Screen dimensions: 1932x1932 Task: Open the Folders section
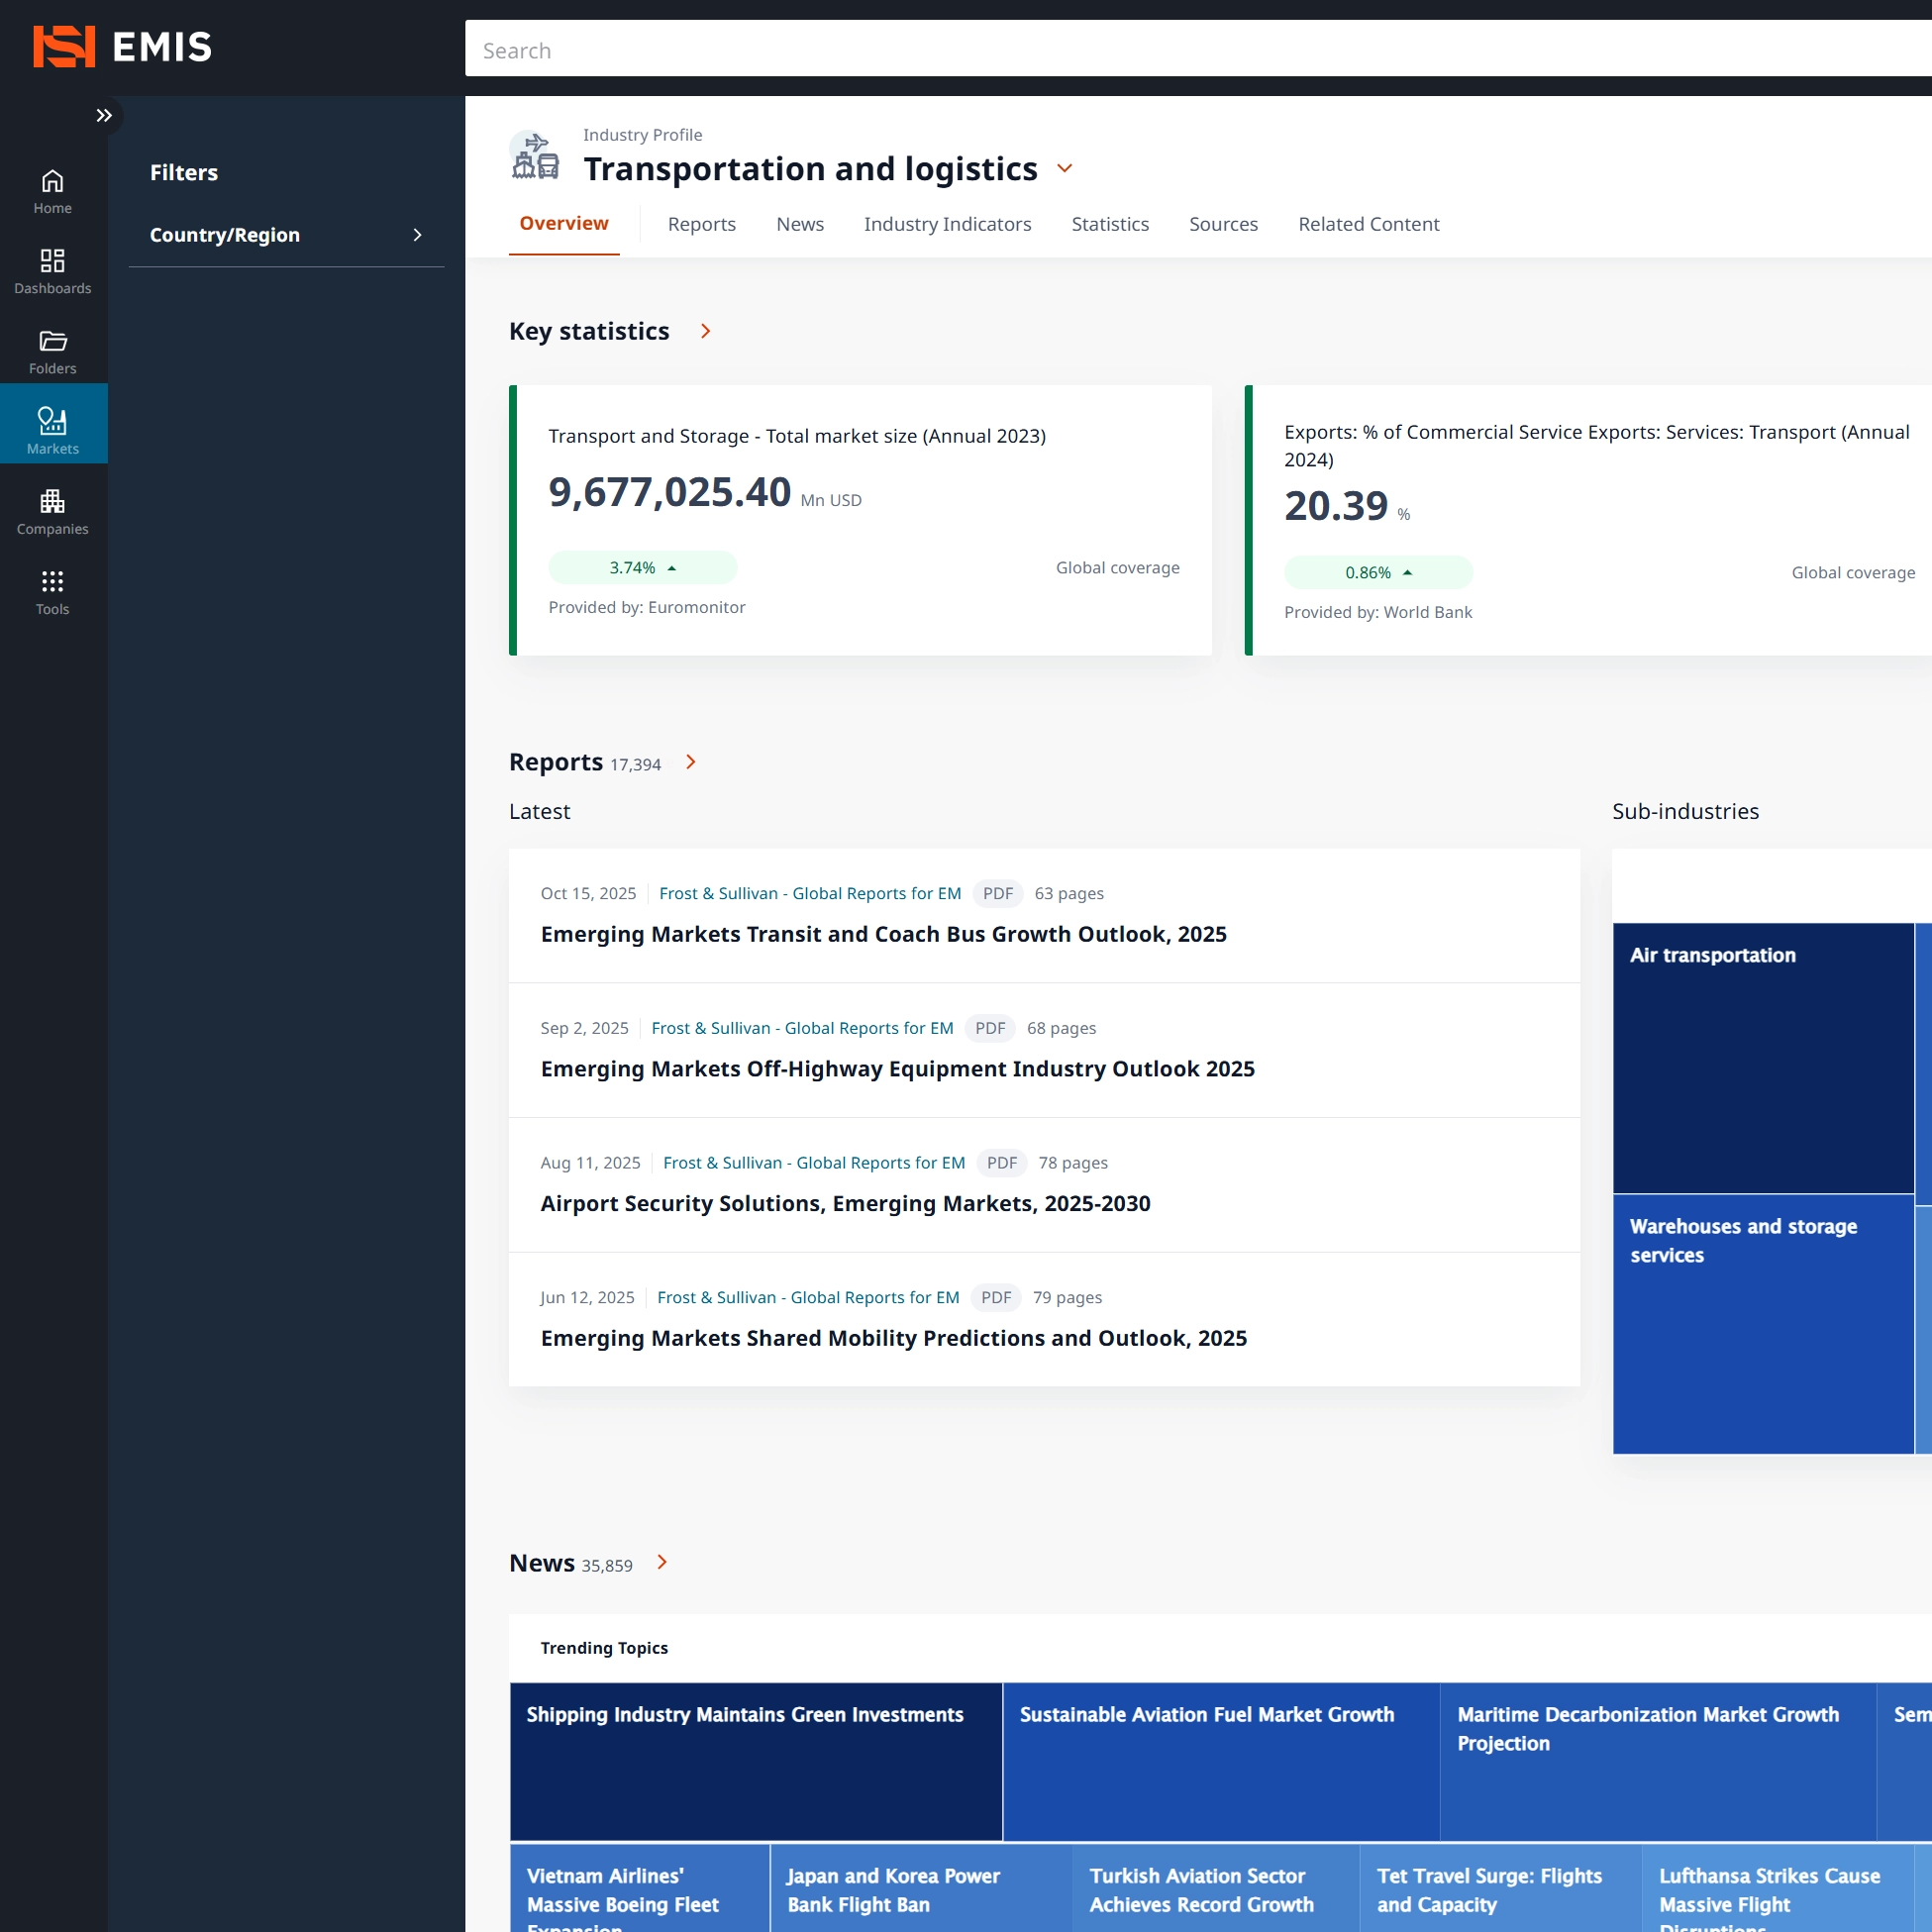53,351
